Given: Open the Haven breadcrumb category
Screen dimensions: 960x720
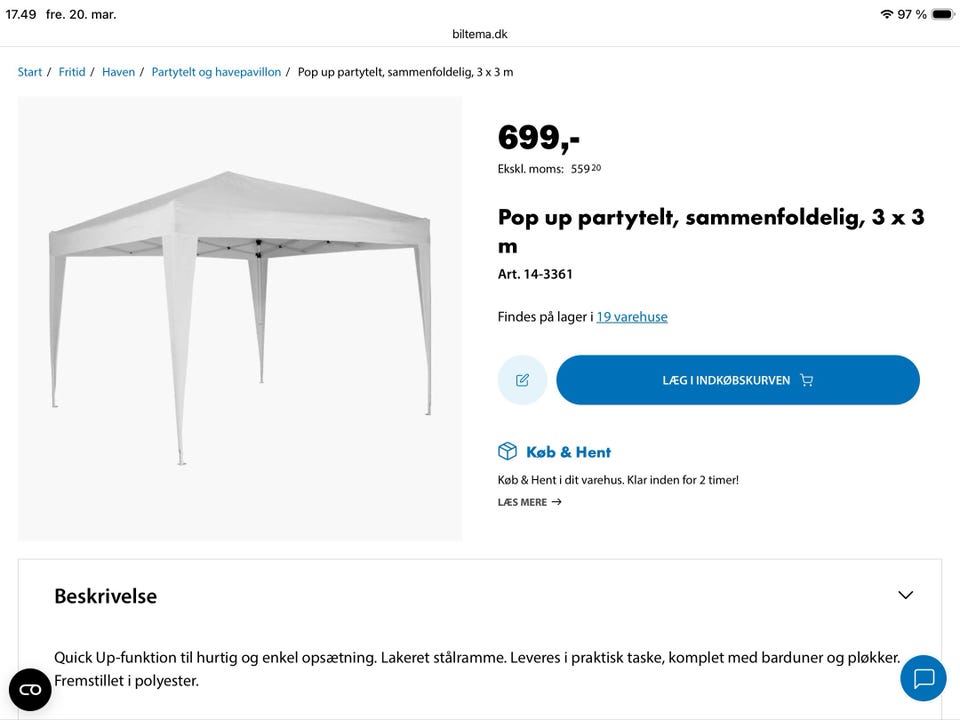Looking at the screenshot, I should 118,72.
